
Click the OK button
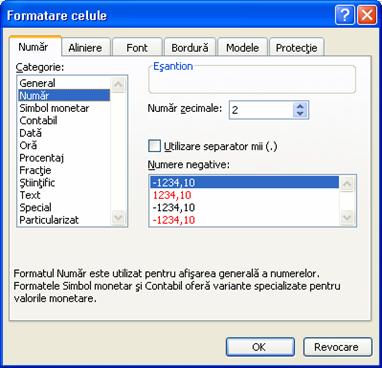pos(260,347)
